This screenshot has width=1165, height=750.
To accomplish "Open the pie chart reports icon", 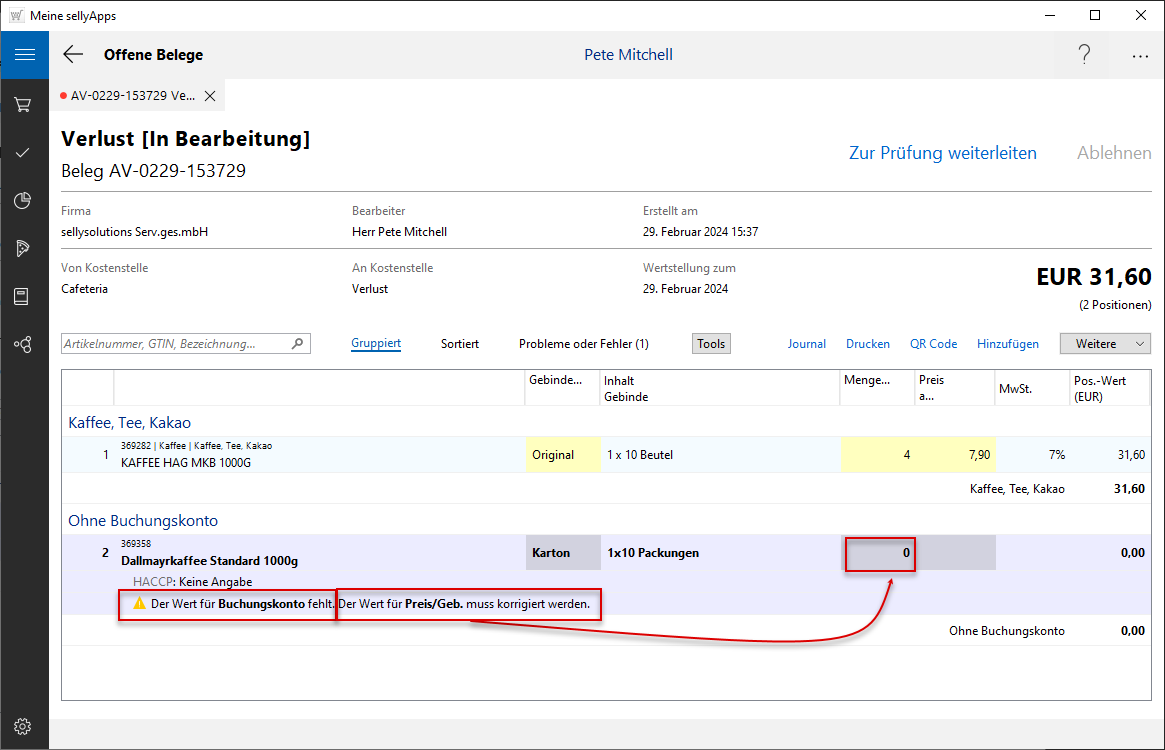I will click(x=23, y=201).
